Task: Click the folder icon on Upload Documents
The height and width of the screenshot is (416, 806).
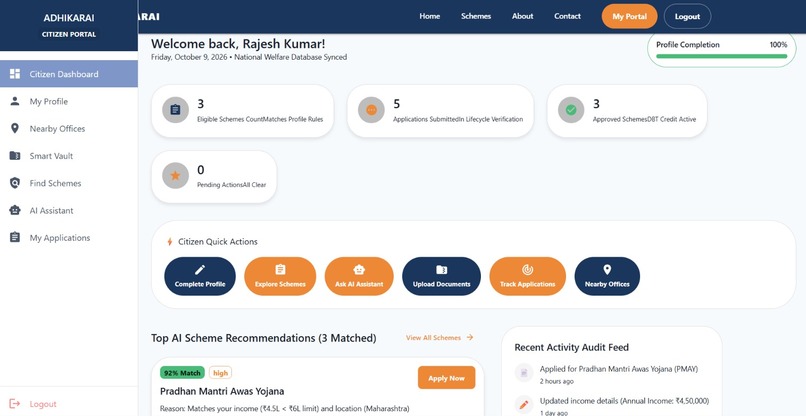Action: [442, 270]
